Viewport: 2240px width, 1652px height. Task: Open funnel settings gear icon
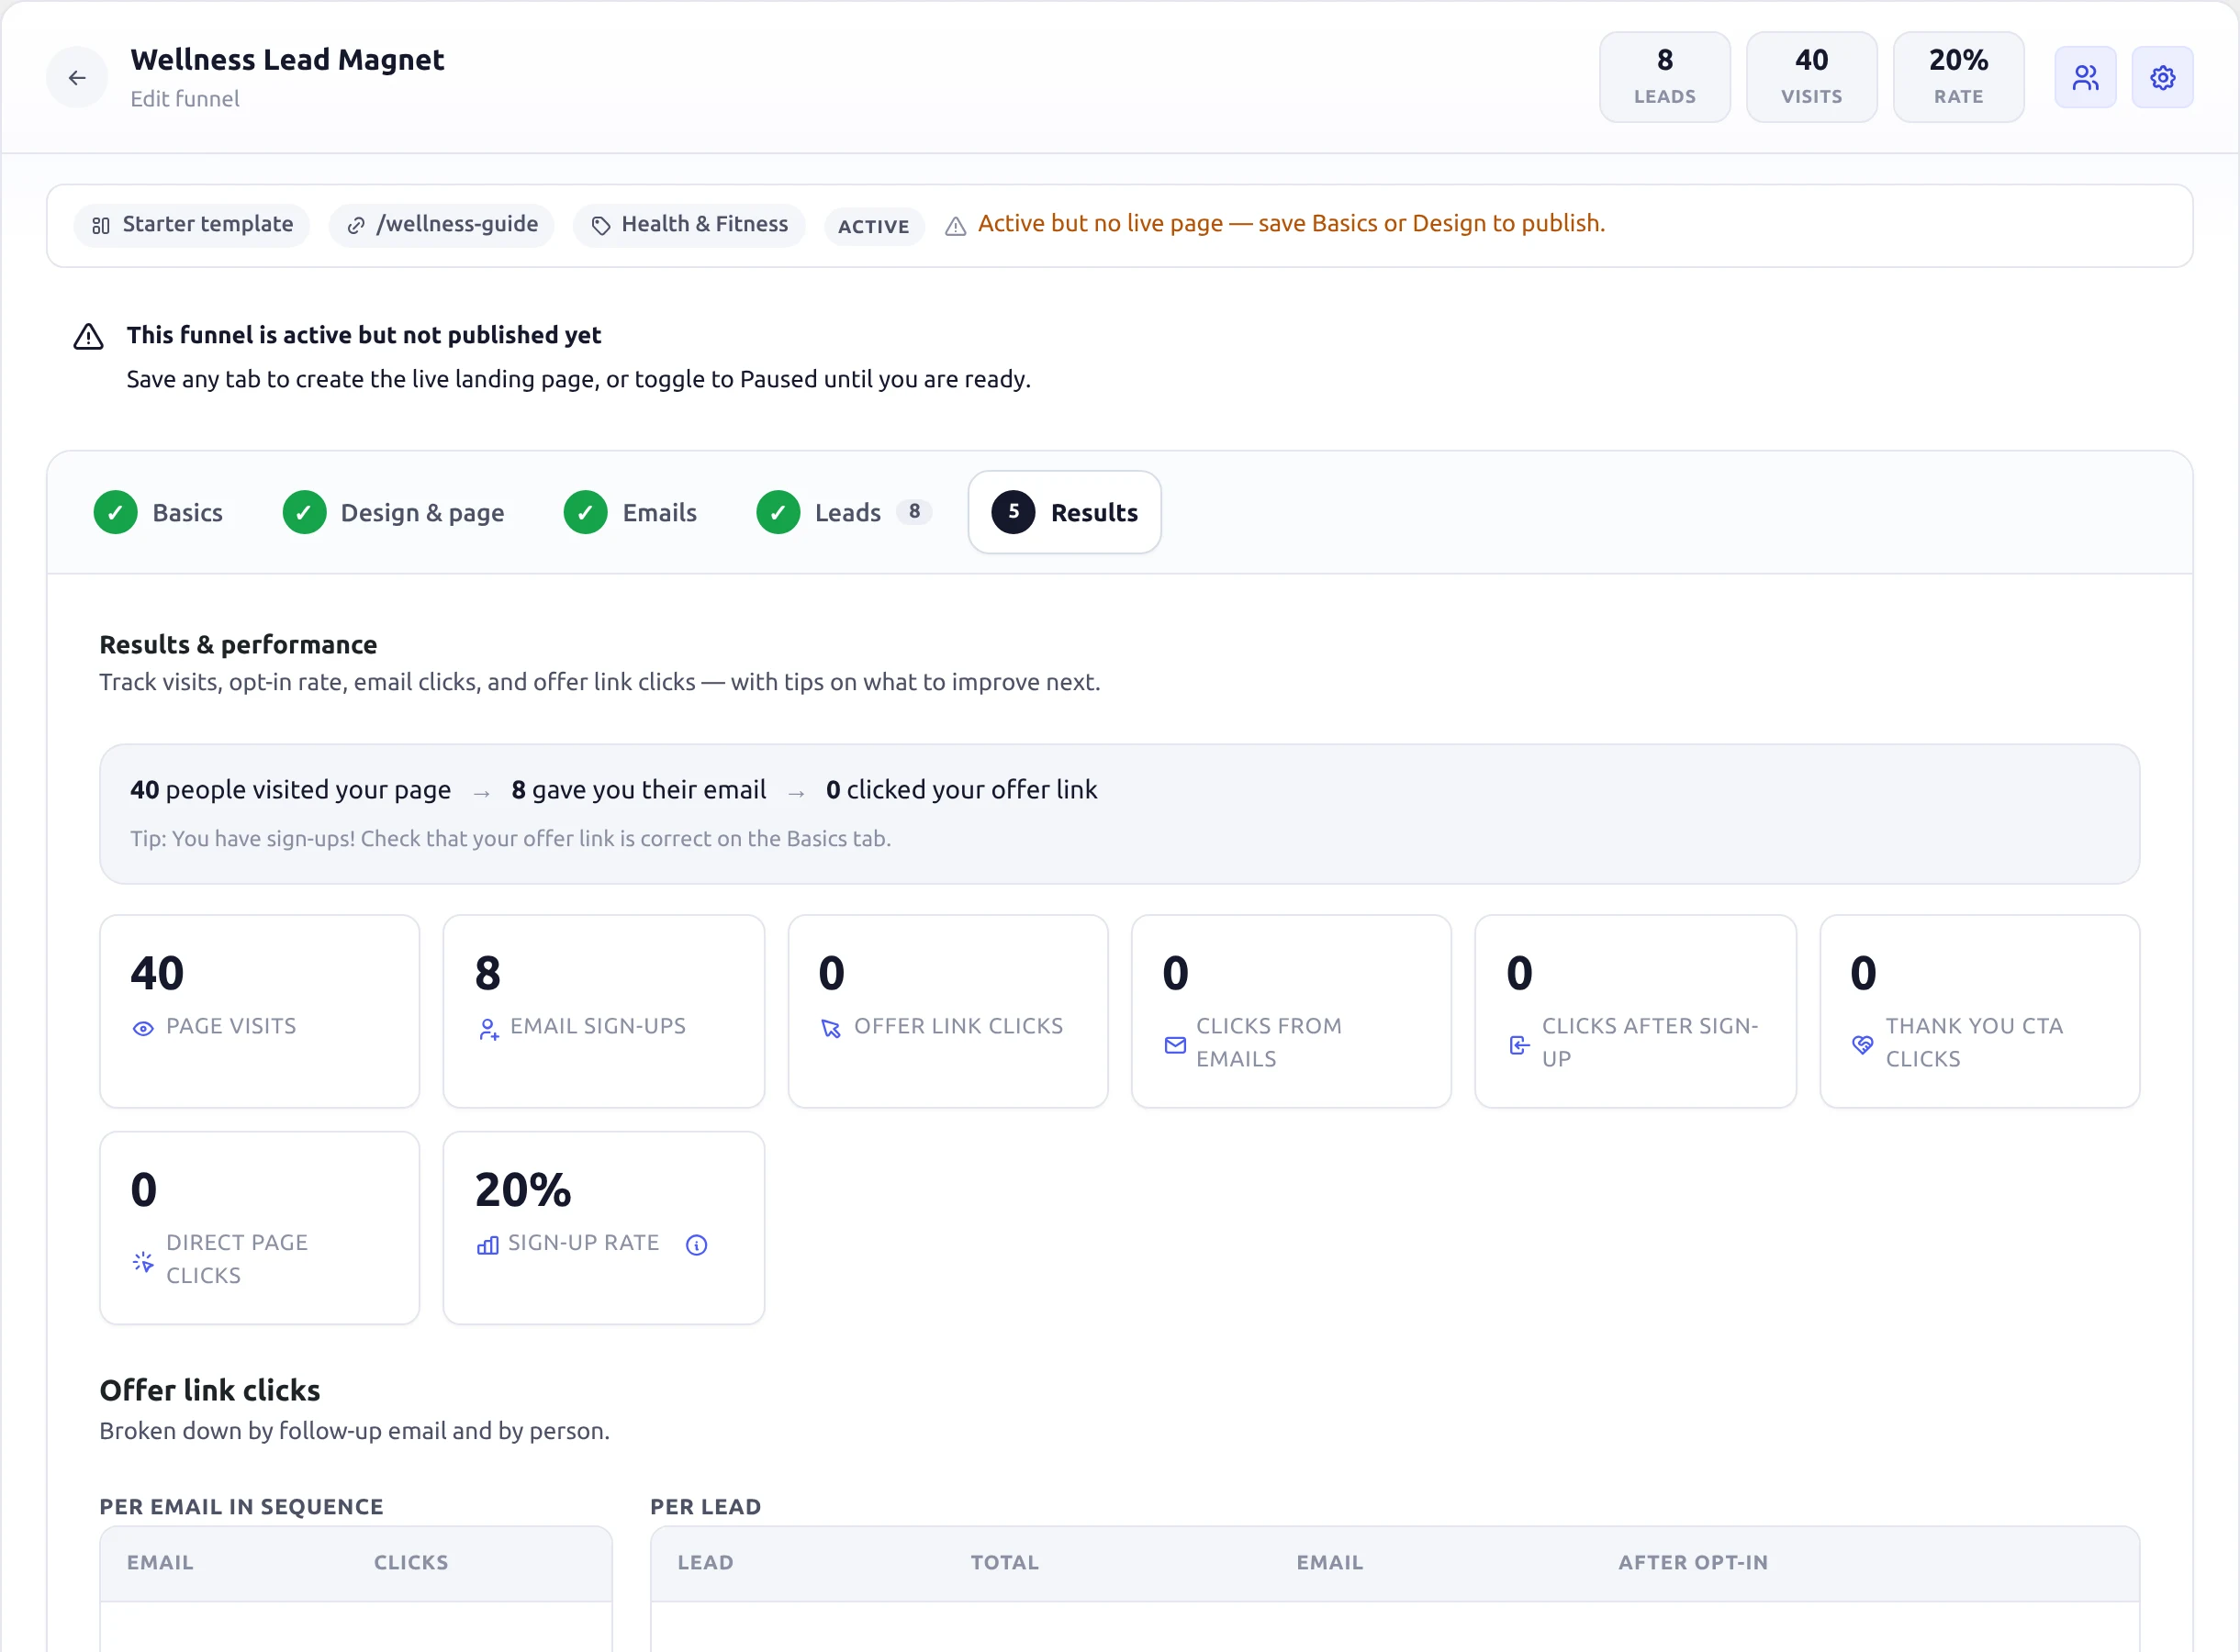click(2162, 78)
